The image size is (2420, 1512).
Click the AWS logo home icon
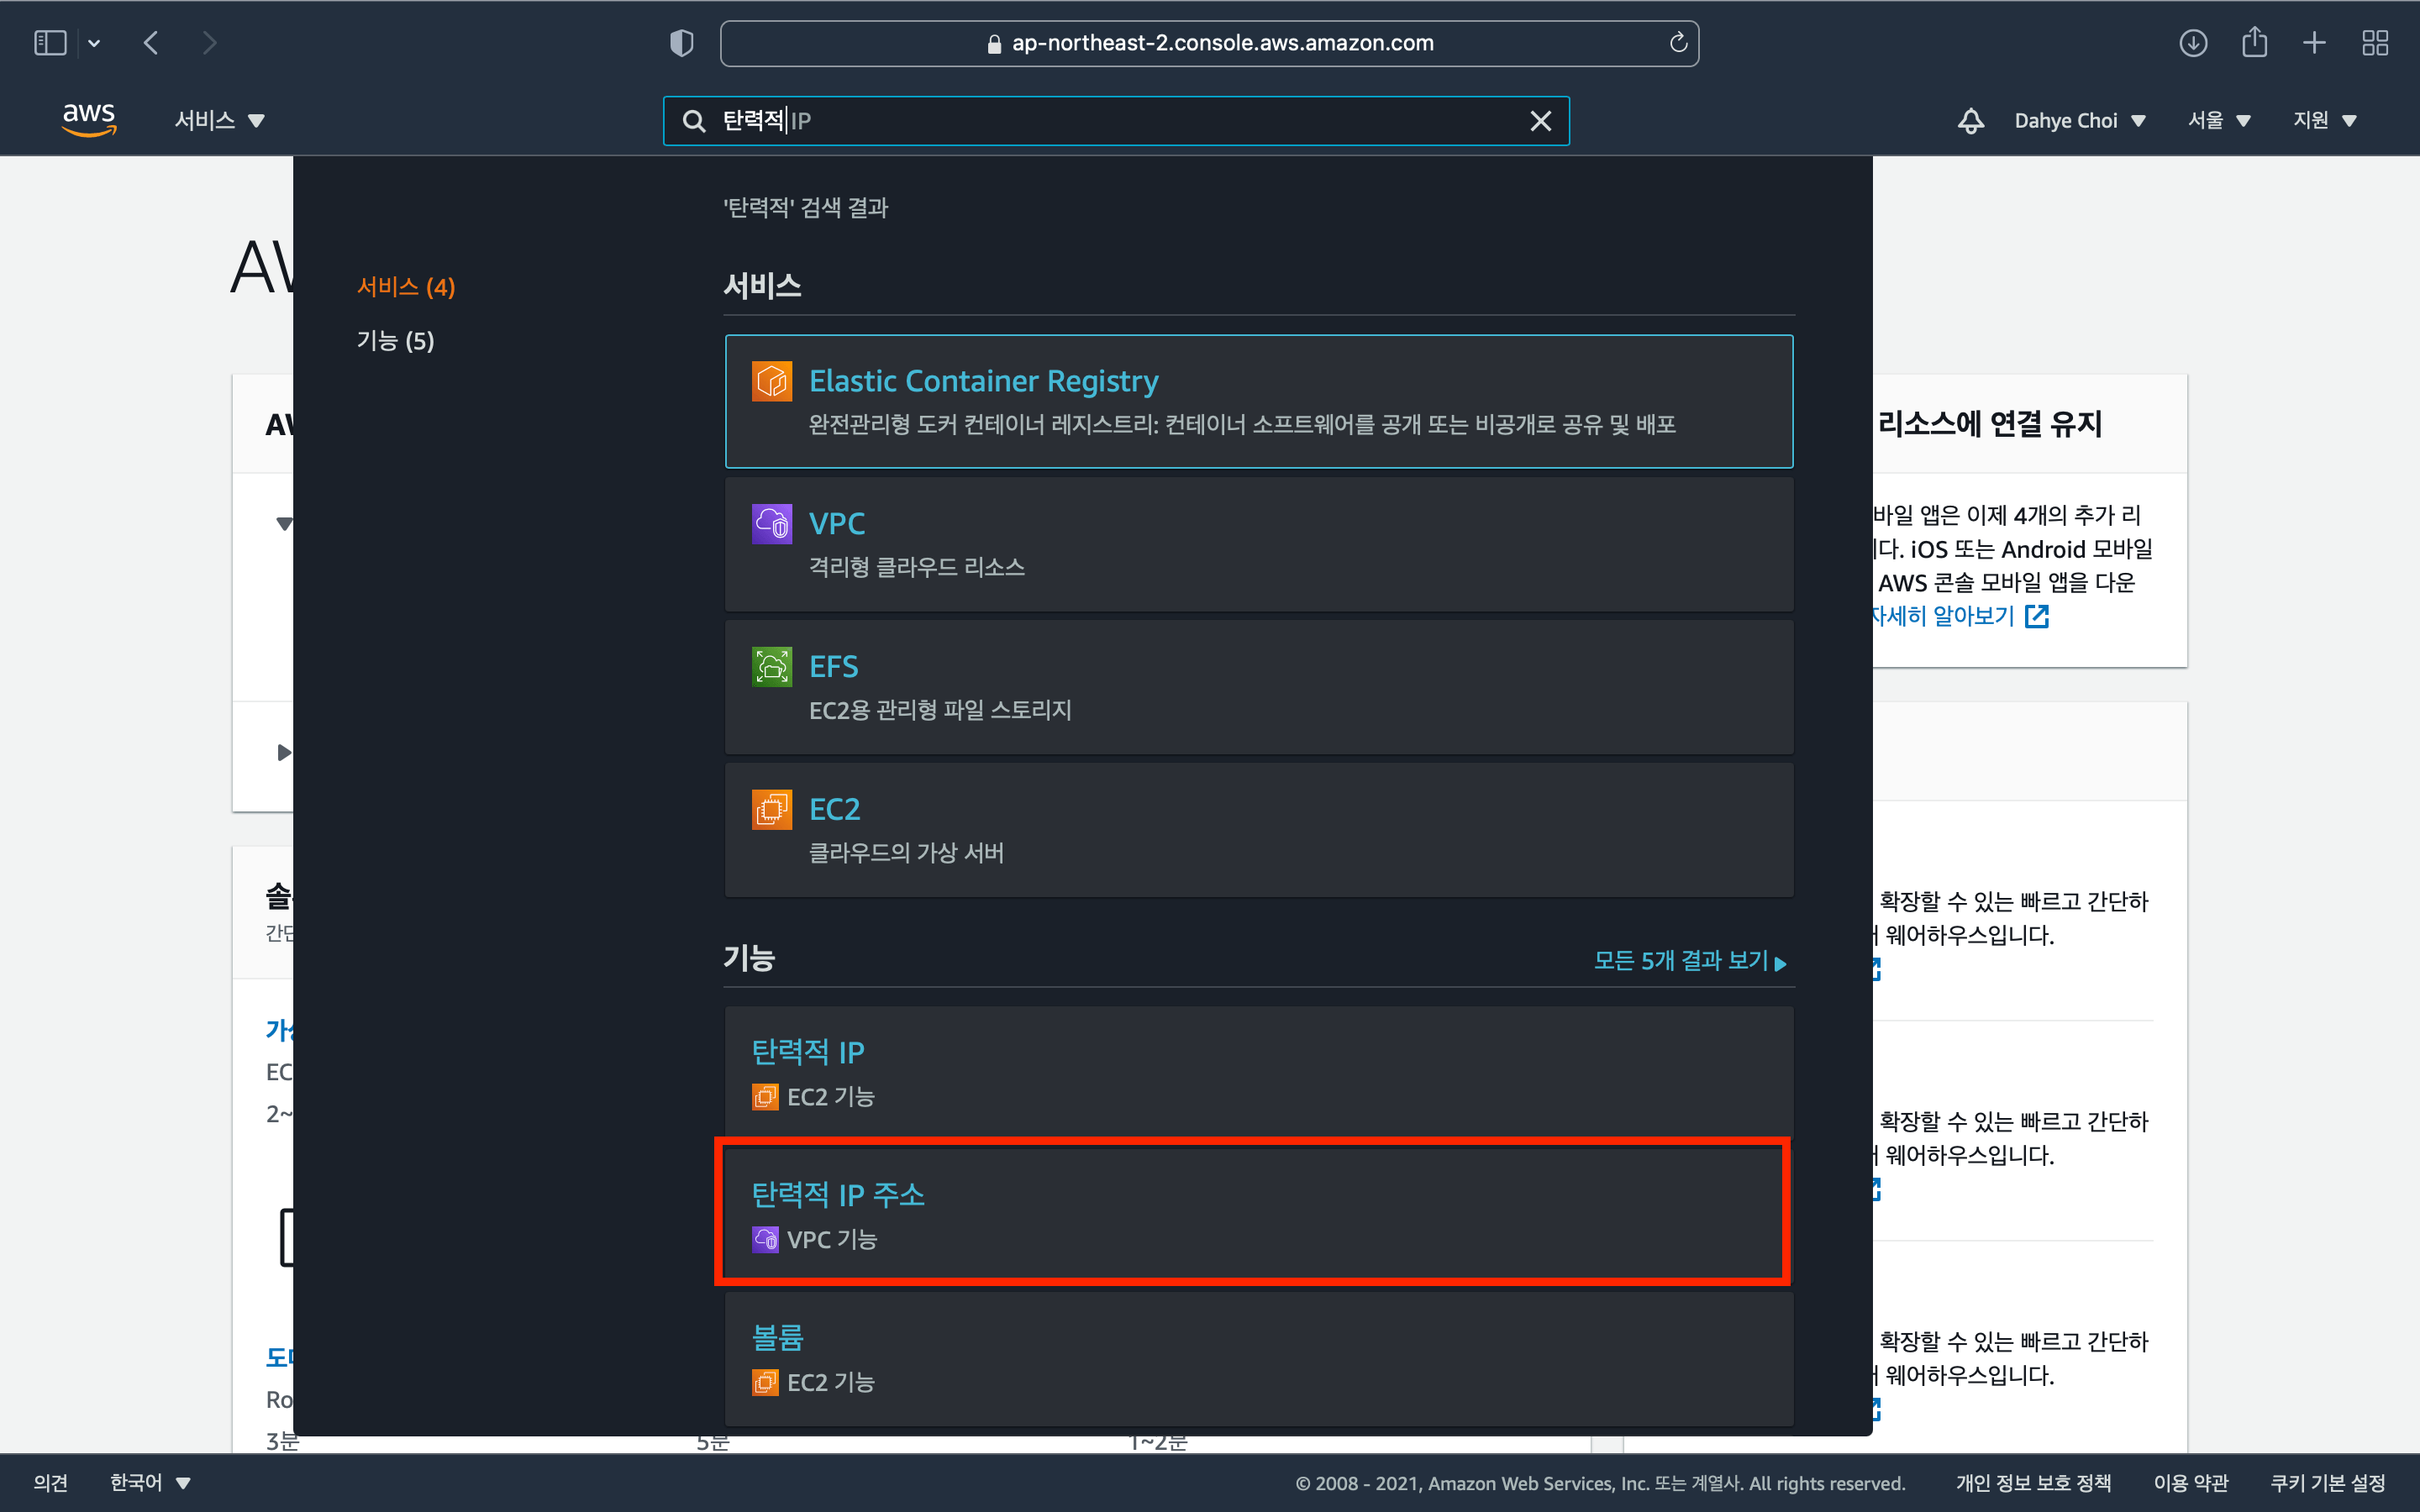(x=89, y=120)
